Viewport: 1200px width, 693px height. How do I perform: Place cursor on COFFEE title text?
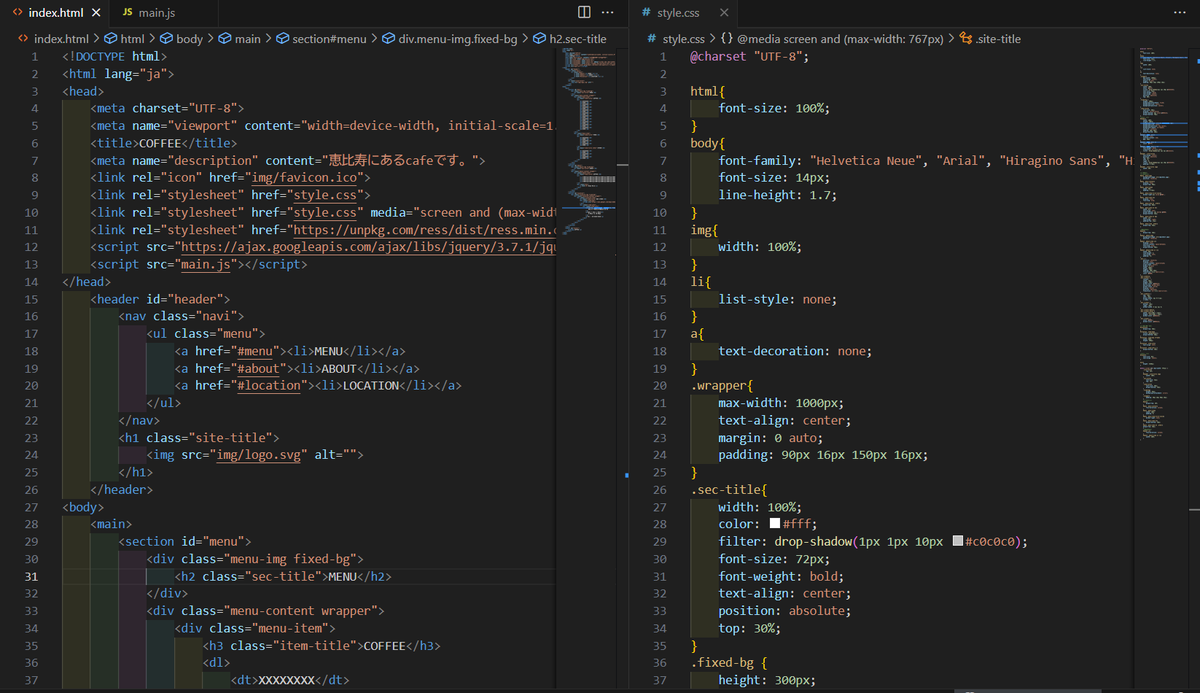pyautogui.click(x=160, y=143)
